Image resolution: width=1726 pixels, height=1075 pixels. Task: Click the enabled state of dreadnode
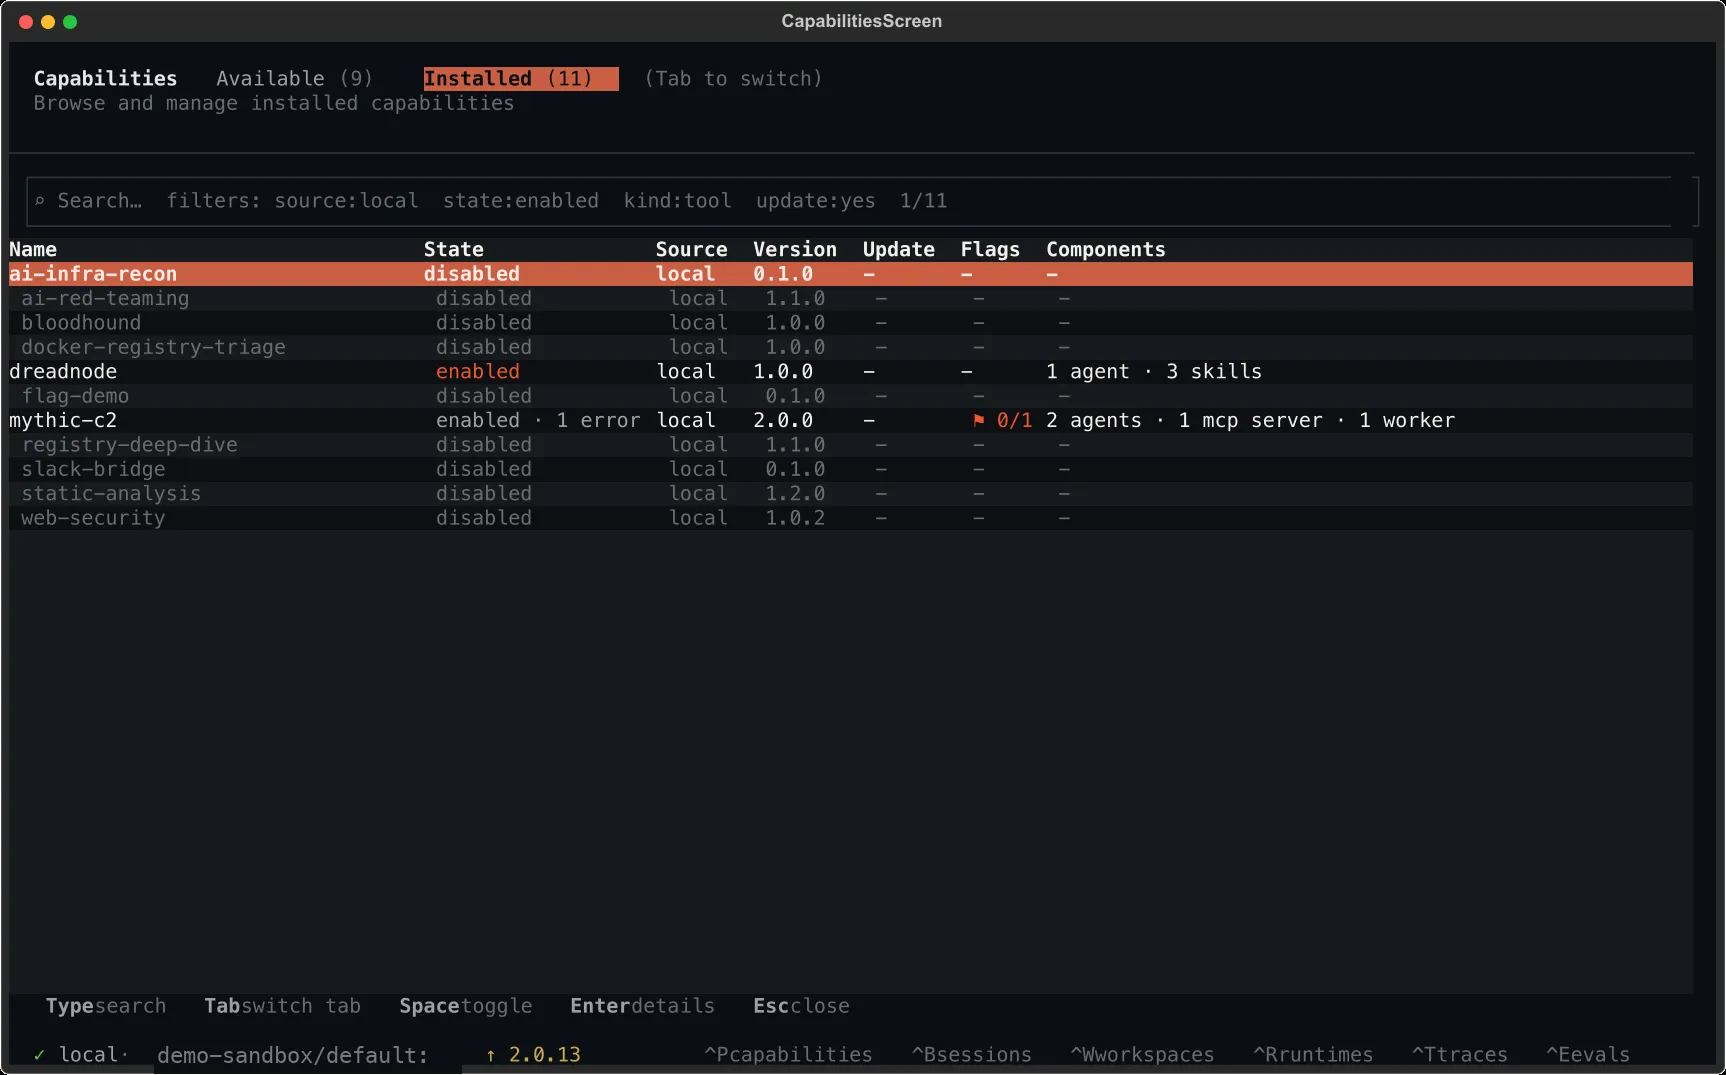(477, 371)
